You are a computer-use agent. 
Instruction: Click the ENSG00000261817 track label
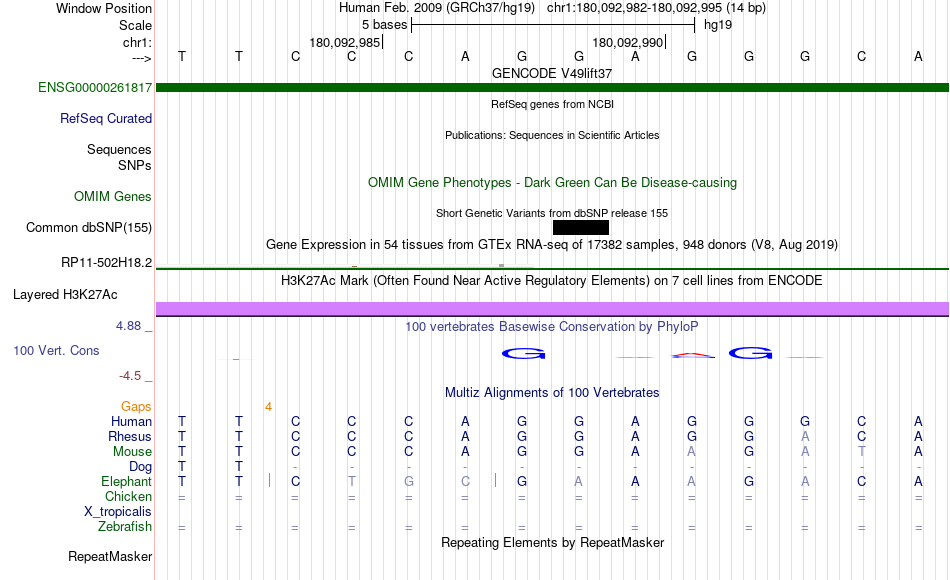95,87
